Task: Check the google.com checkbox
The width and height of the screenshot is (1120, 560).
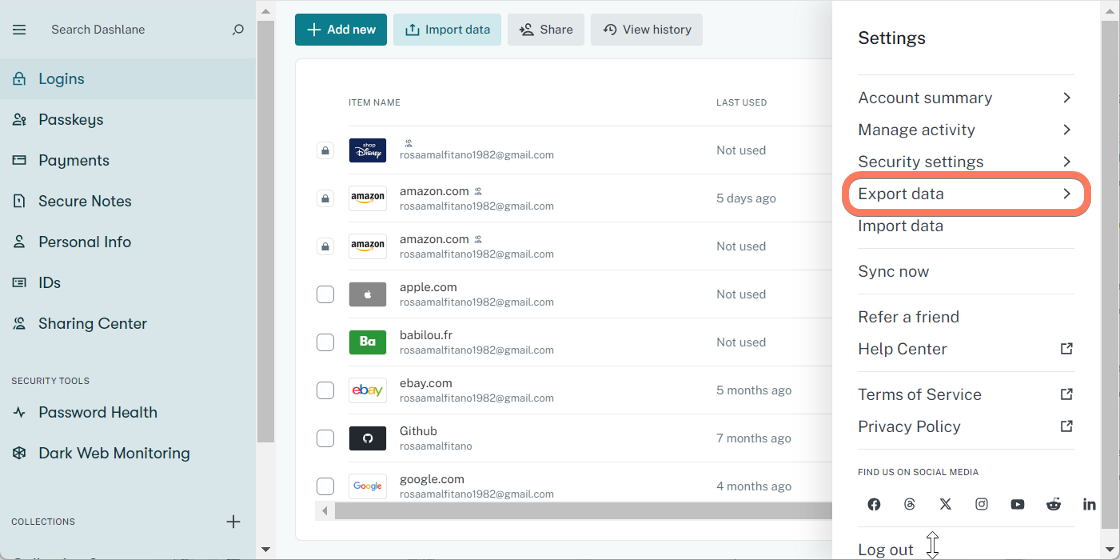Action: 325,486
